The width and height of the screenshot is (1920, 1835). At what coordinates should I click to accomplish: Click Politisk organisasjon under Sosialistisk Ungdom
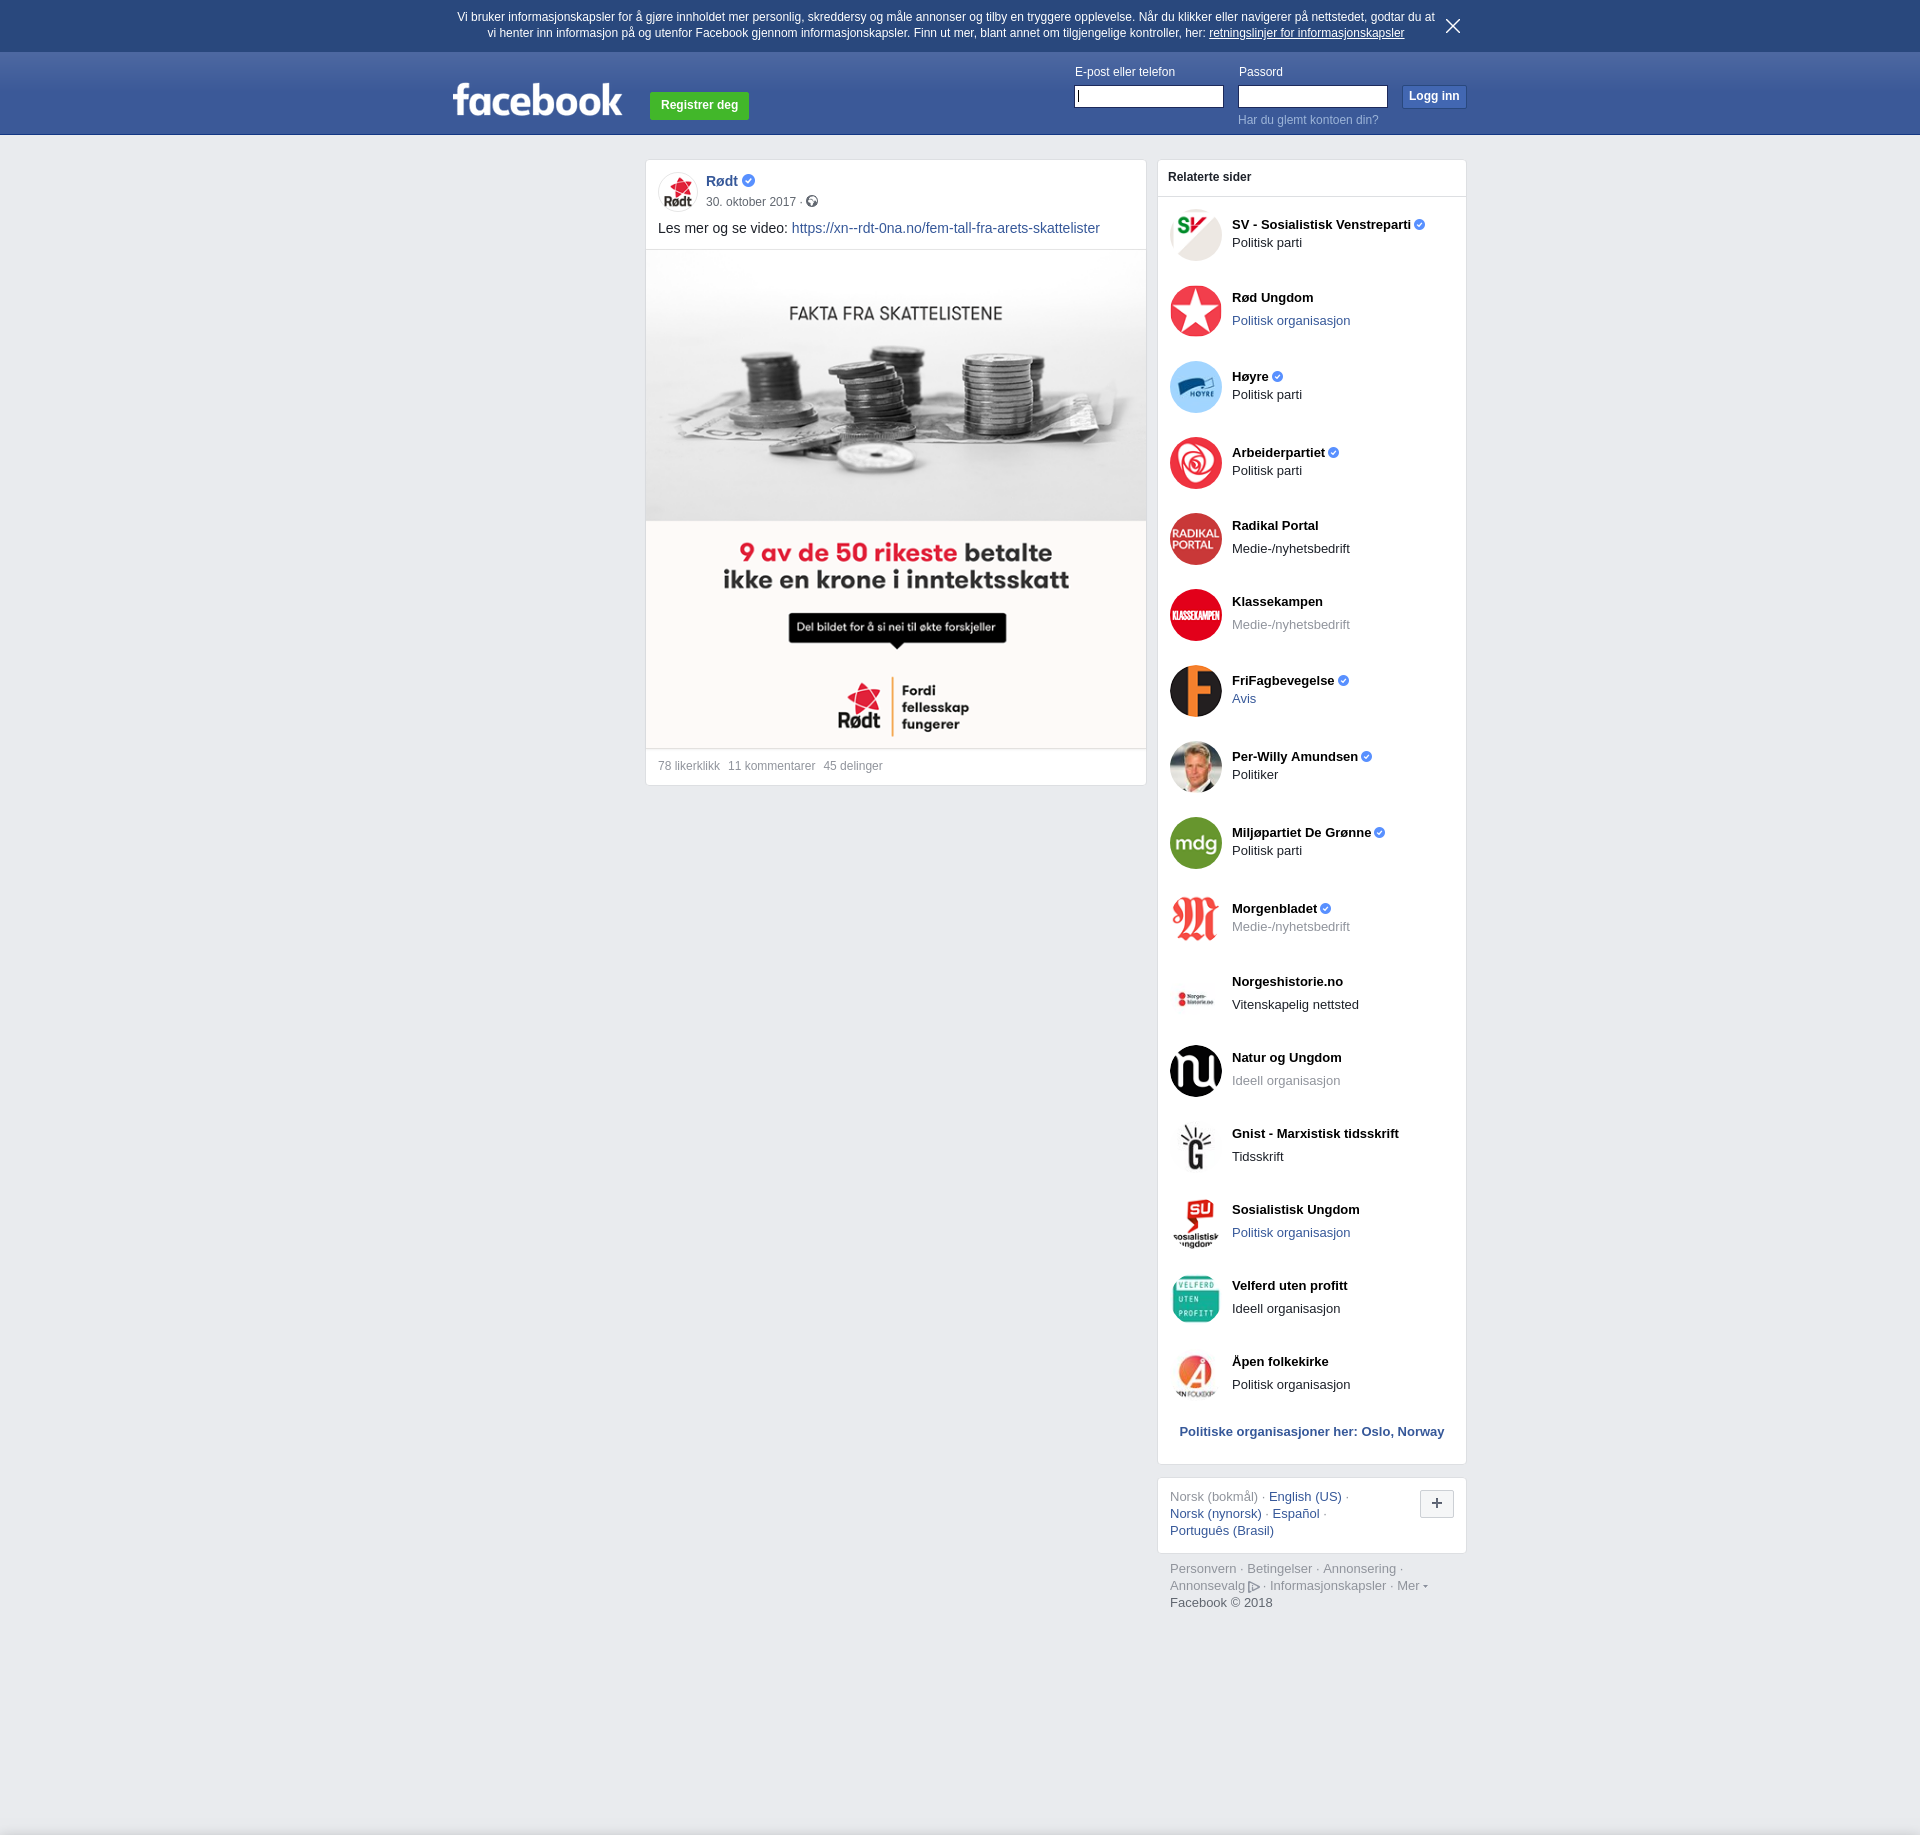[x=1291, y=1233]
